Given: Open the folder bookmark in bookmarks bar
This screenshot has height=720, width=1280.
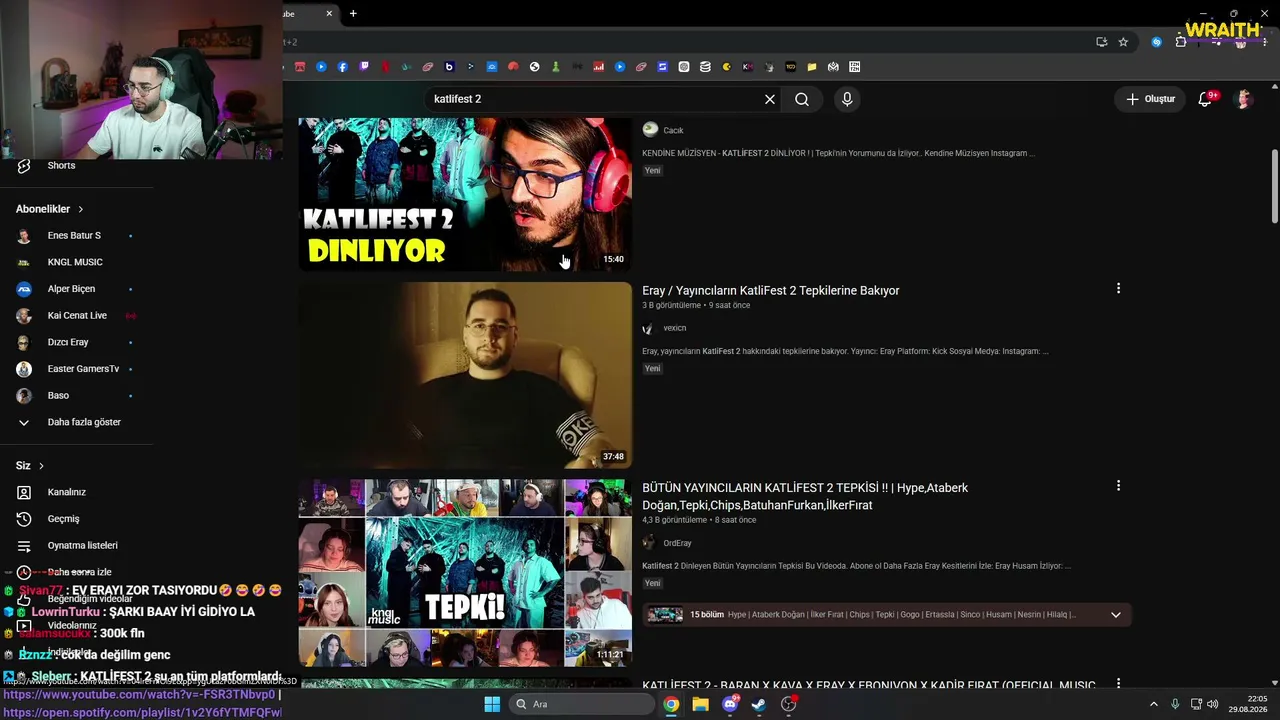Looking at the screenshot, I should [812, 67].
